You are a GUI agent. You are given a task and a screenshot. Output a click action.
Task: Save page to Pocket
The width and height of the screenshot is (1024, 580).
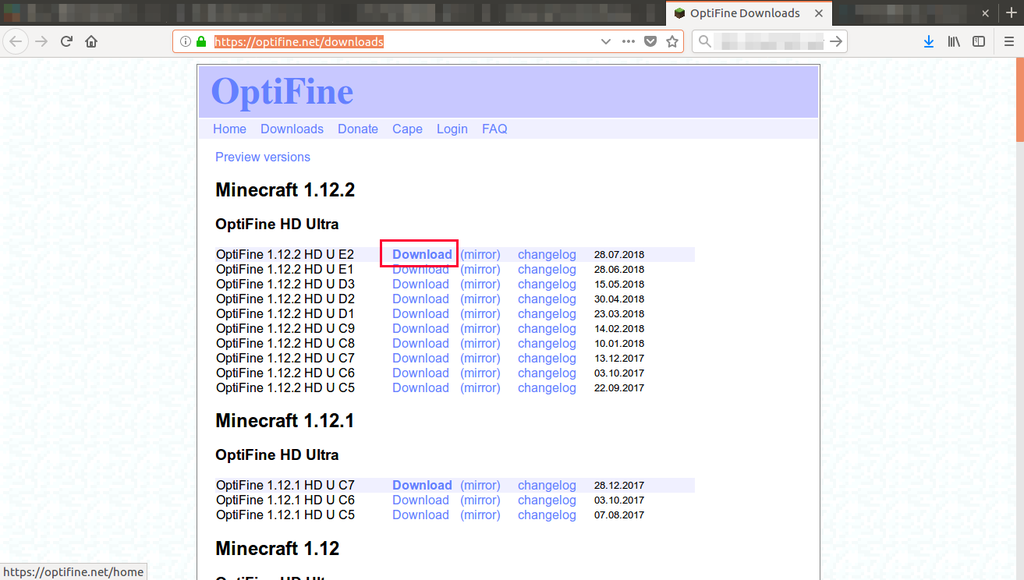(650, 42)
